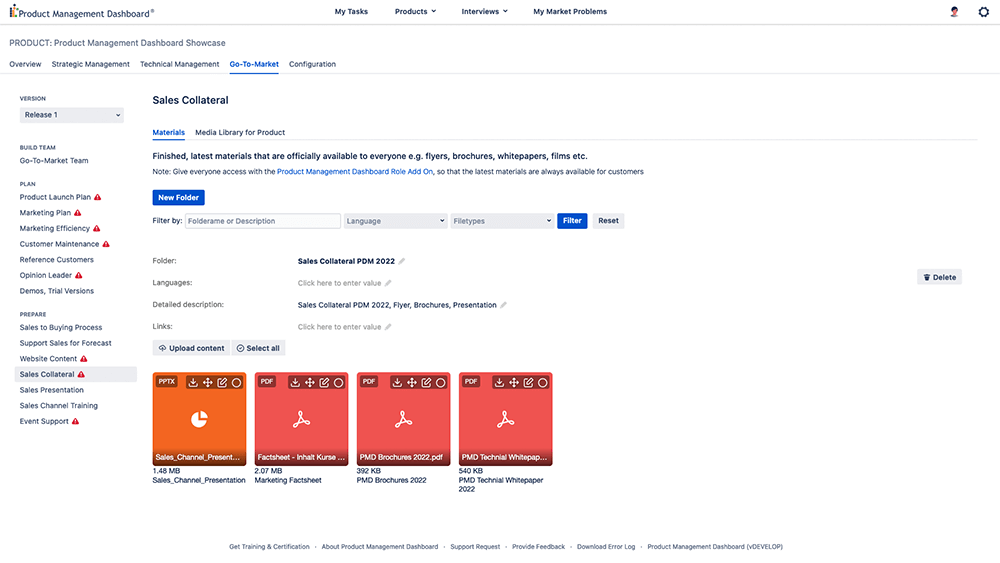
Task: Open Sales to Buying Process
Action: 61,328
